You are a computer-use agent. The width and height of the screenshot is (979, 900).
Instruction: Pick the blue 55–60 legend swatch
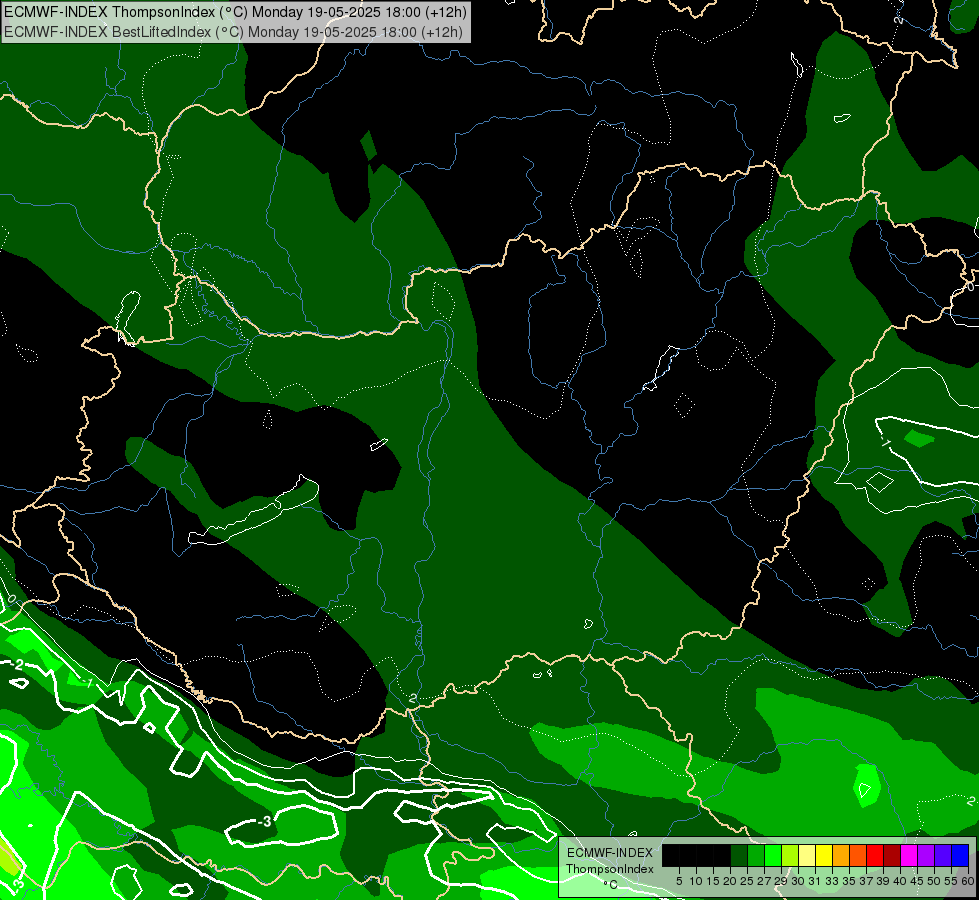[x=960, y=856]
